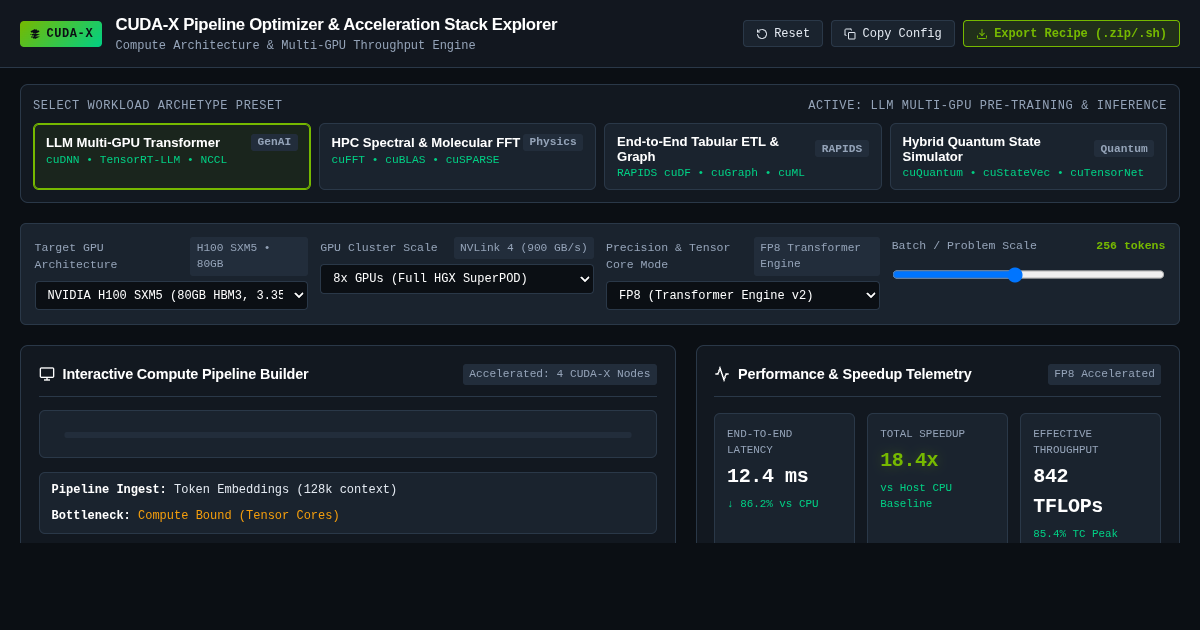Click the 18.4x total speedup value
This screenshot has height=630, width=1200.
909,460
